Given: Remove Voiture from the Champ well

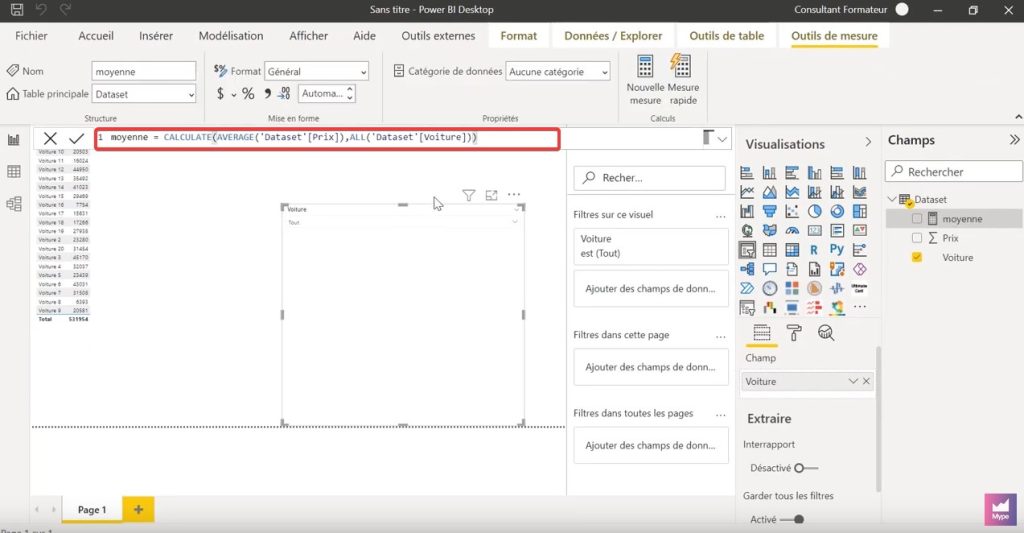Looking at the screenshot, I should [x=866, y=381].
